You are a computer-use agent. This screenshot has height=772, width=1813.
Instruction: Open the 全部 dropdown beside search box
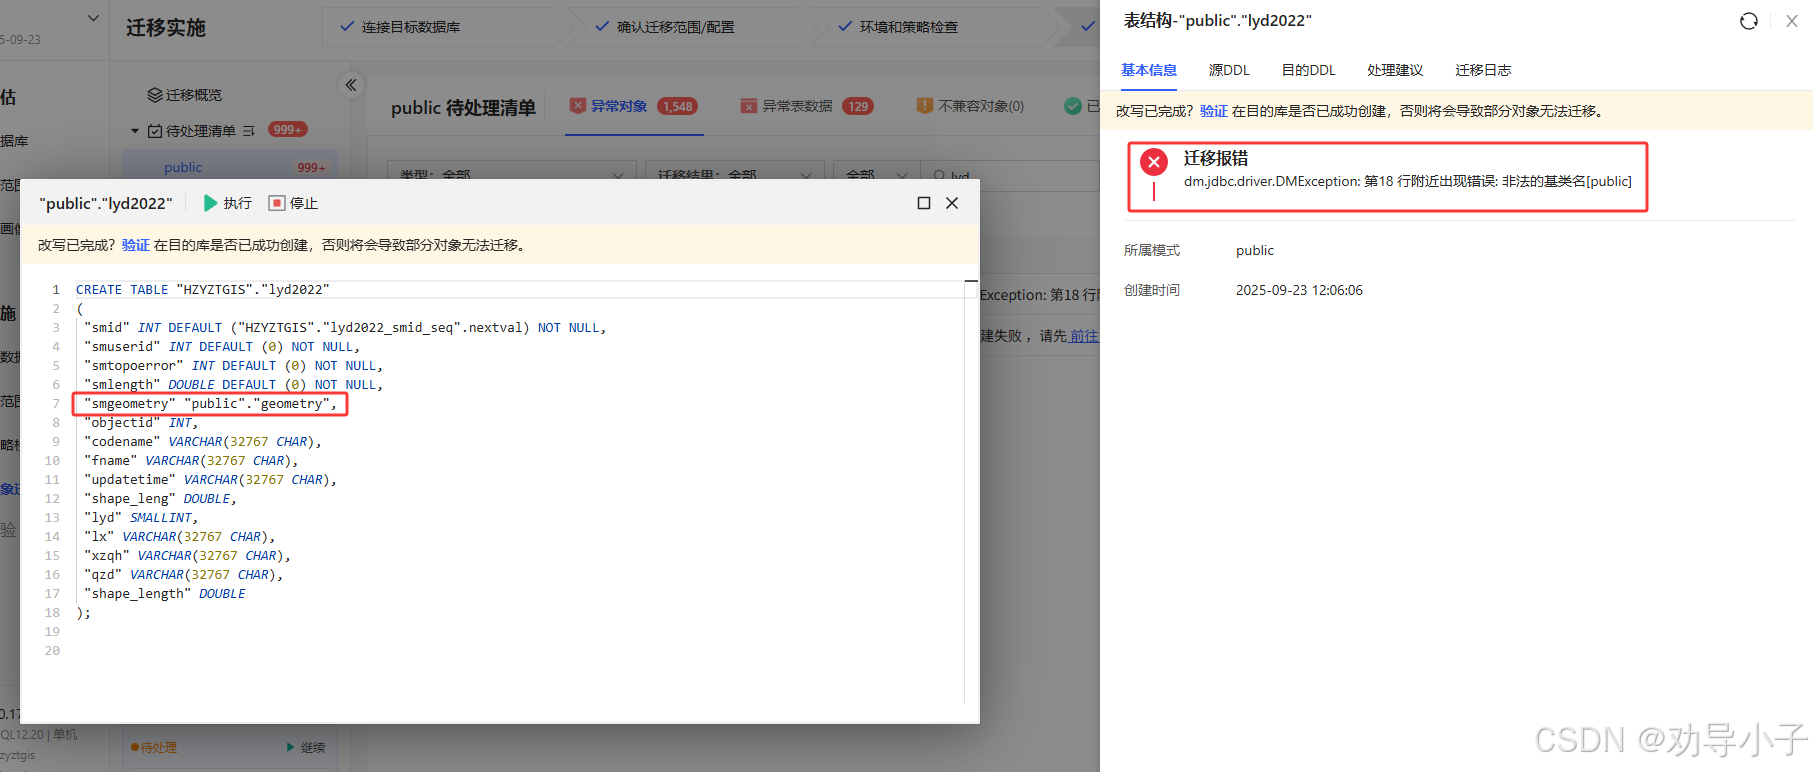[x=877, y=174]
